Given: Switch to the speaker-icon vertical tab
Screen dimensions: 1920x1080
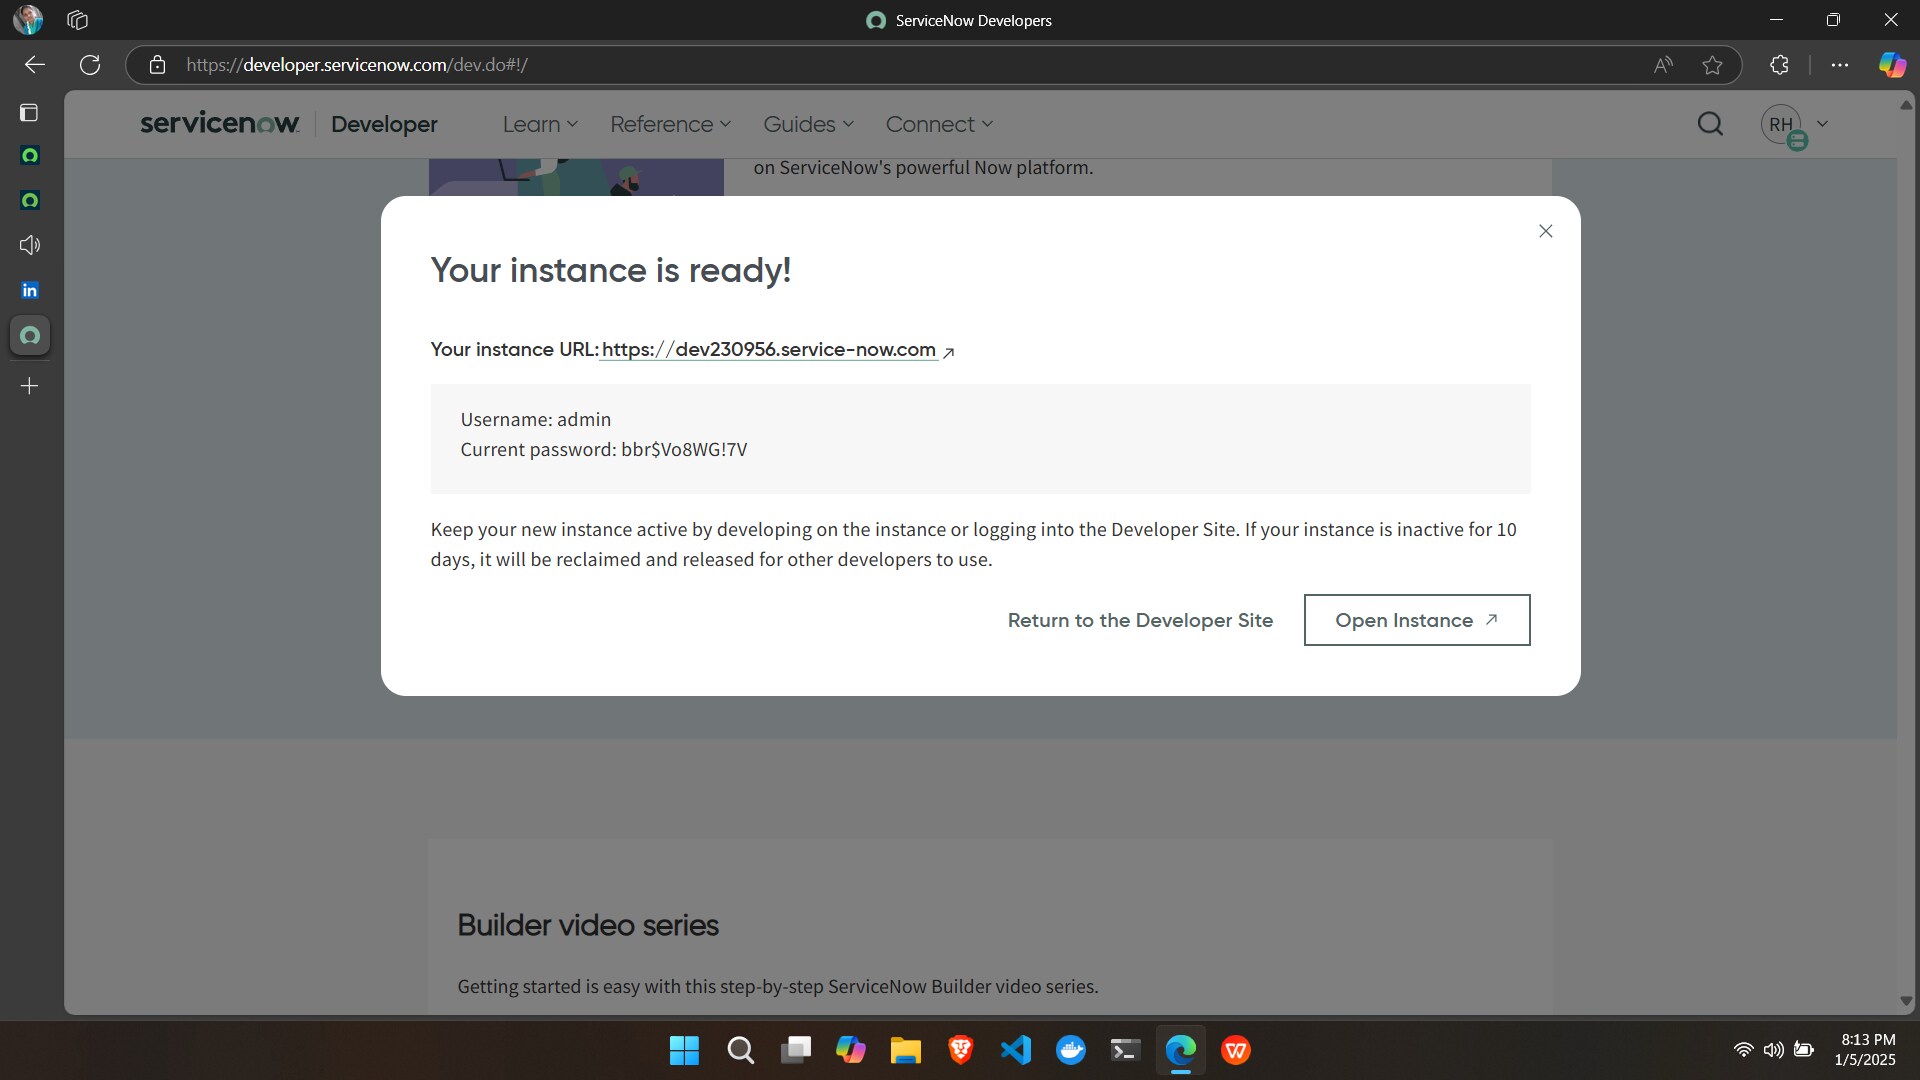Looking at the screenshot, I should [30, 245].
